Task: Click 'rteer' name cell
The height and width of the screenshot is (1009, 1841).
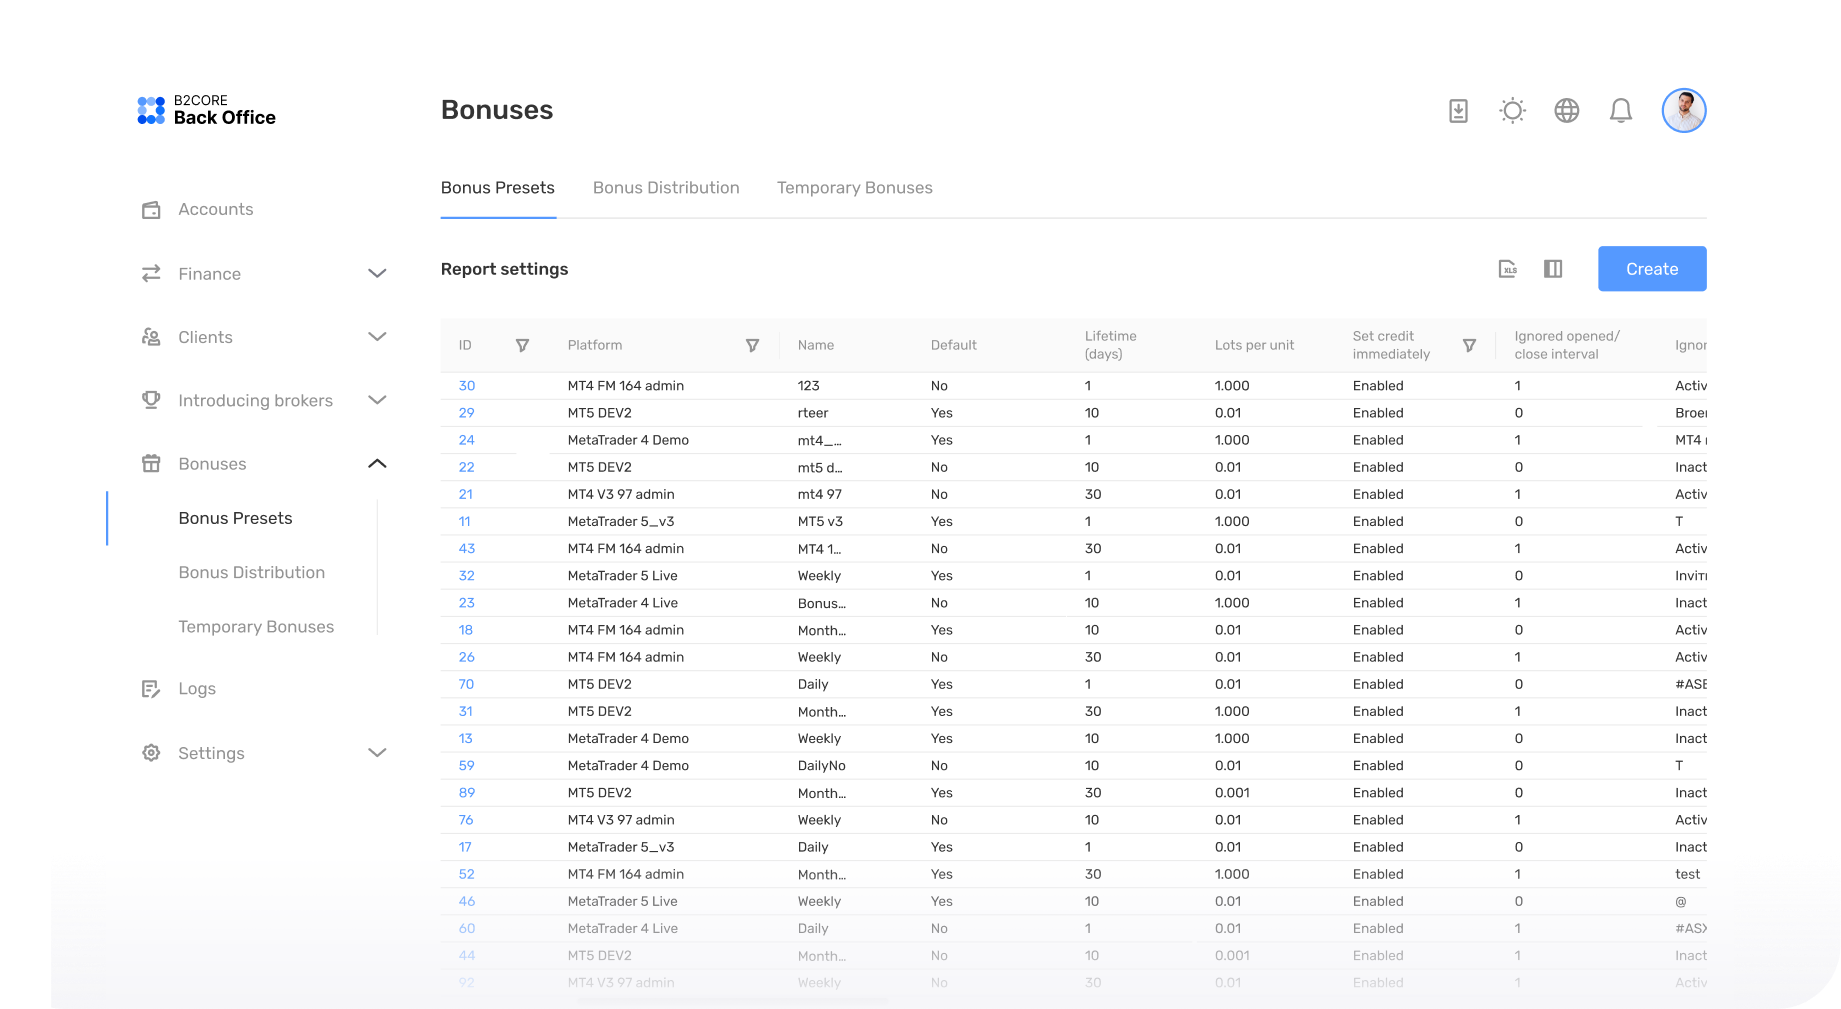Action: coord(813,413)
